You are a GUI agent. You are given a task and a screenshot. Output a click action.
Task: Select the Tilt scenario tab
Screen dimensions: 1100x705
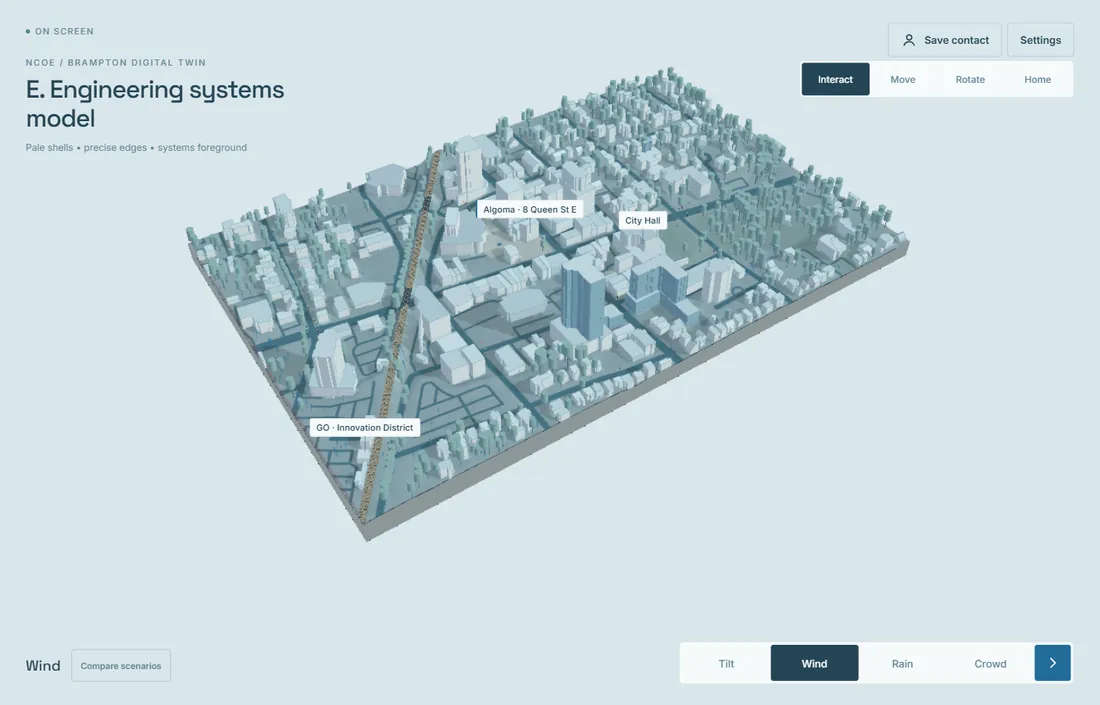click(726, 663)
